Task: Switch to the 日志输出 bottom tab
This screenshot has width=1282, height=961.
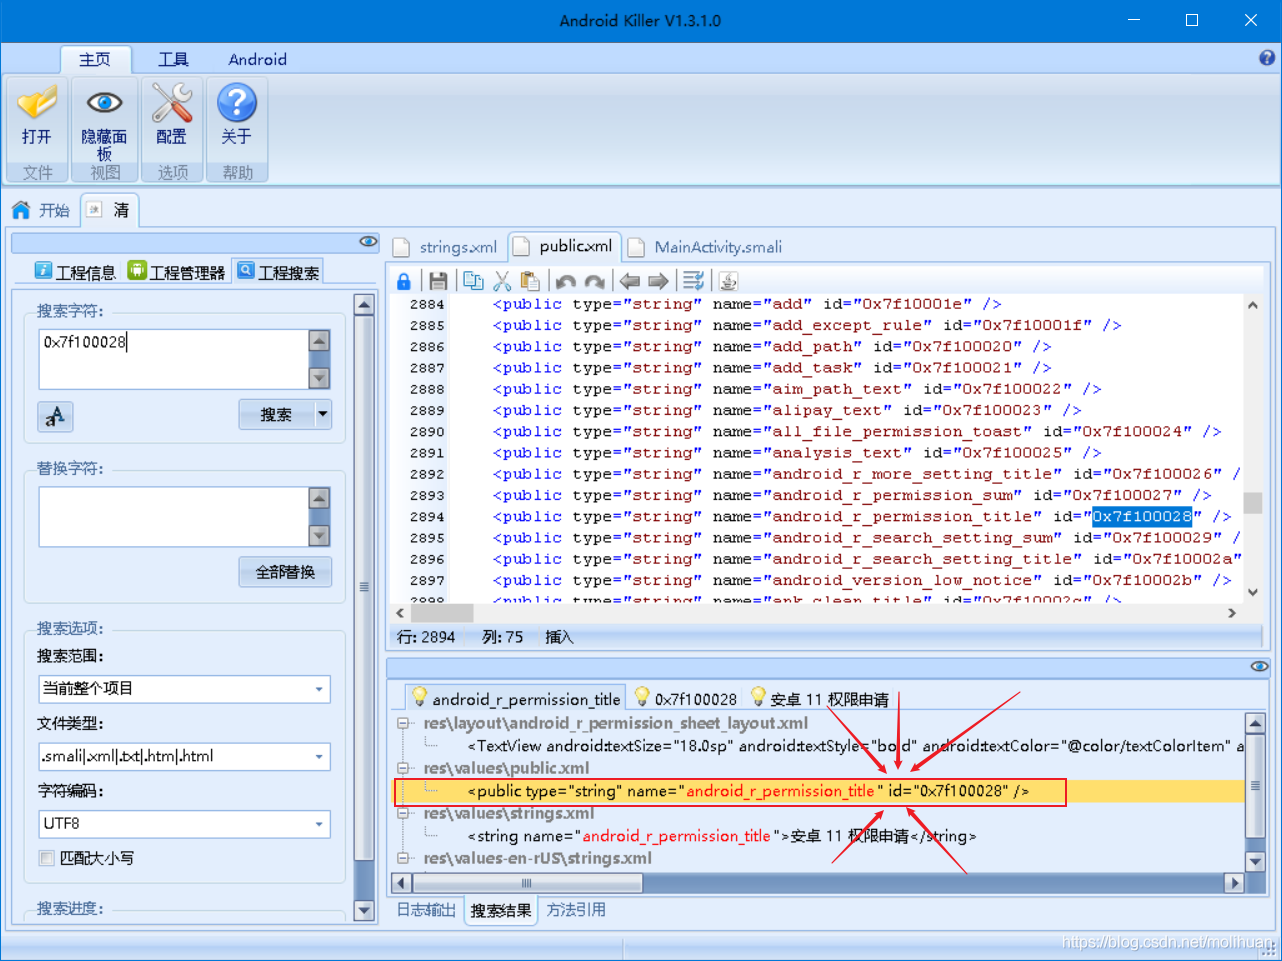Action: tap(426, 910)
